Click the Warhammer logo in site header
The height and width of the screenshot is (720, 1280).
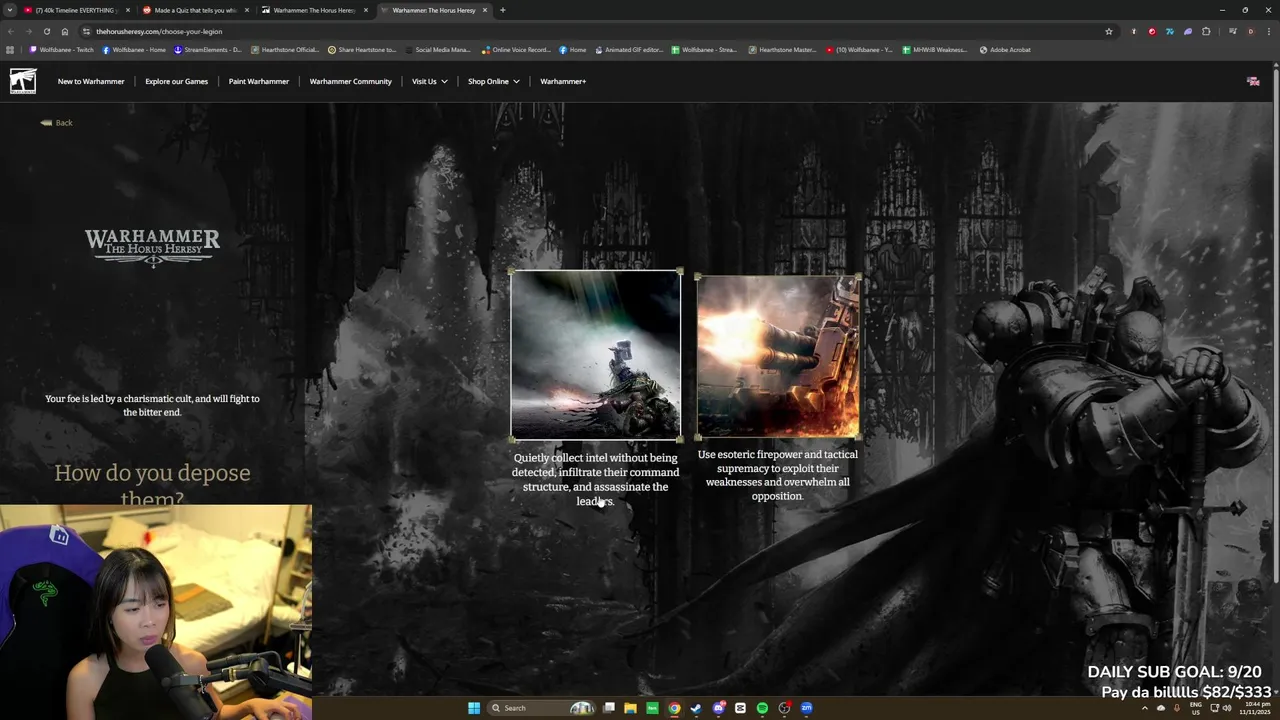[x=23, y=81]
